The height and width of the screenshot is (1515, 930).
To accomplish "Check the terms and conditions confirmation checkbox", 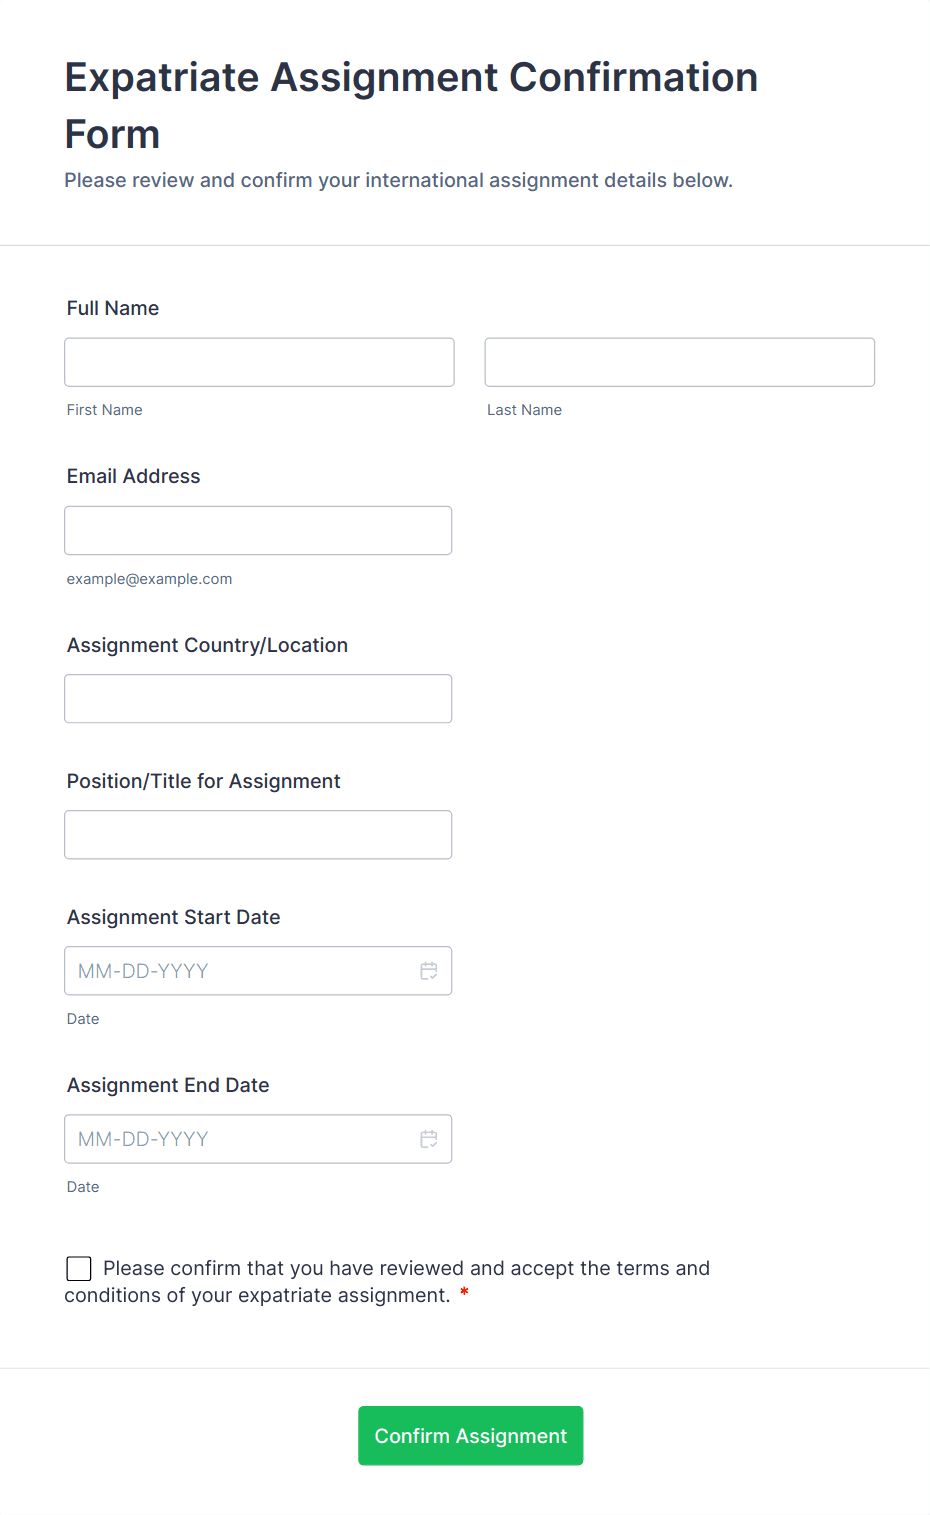I will pyautogui.click(x=79, y=1269).
